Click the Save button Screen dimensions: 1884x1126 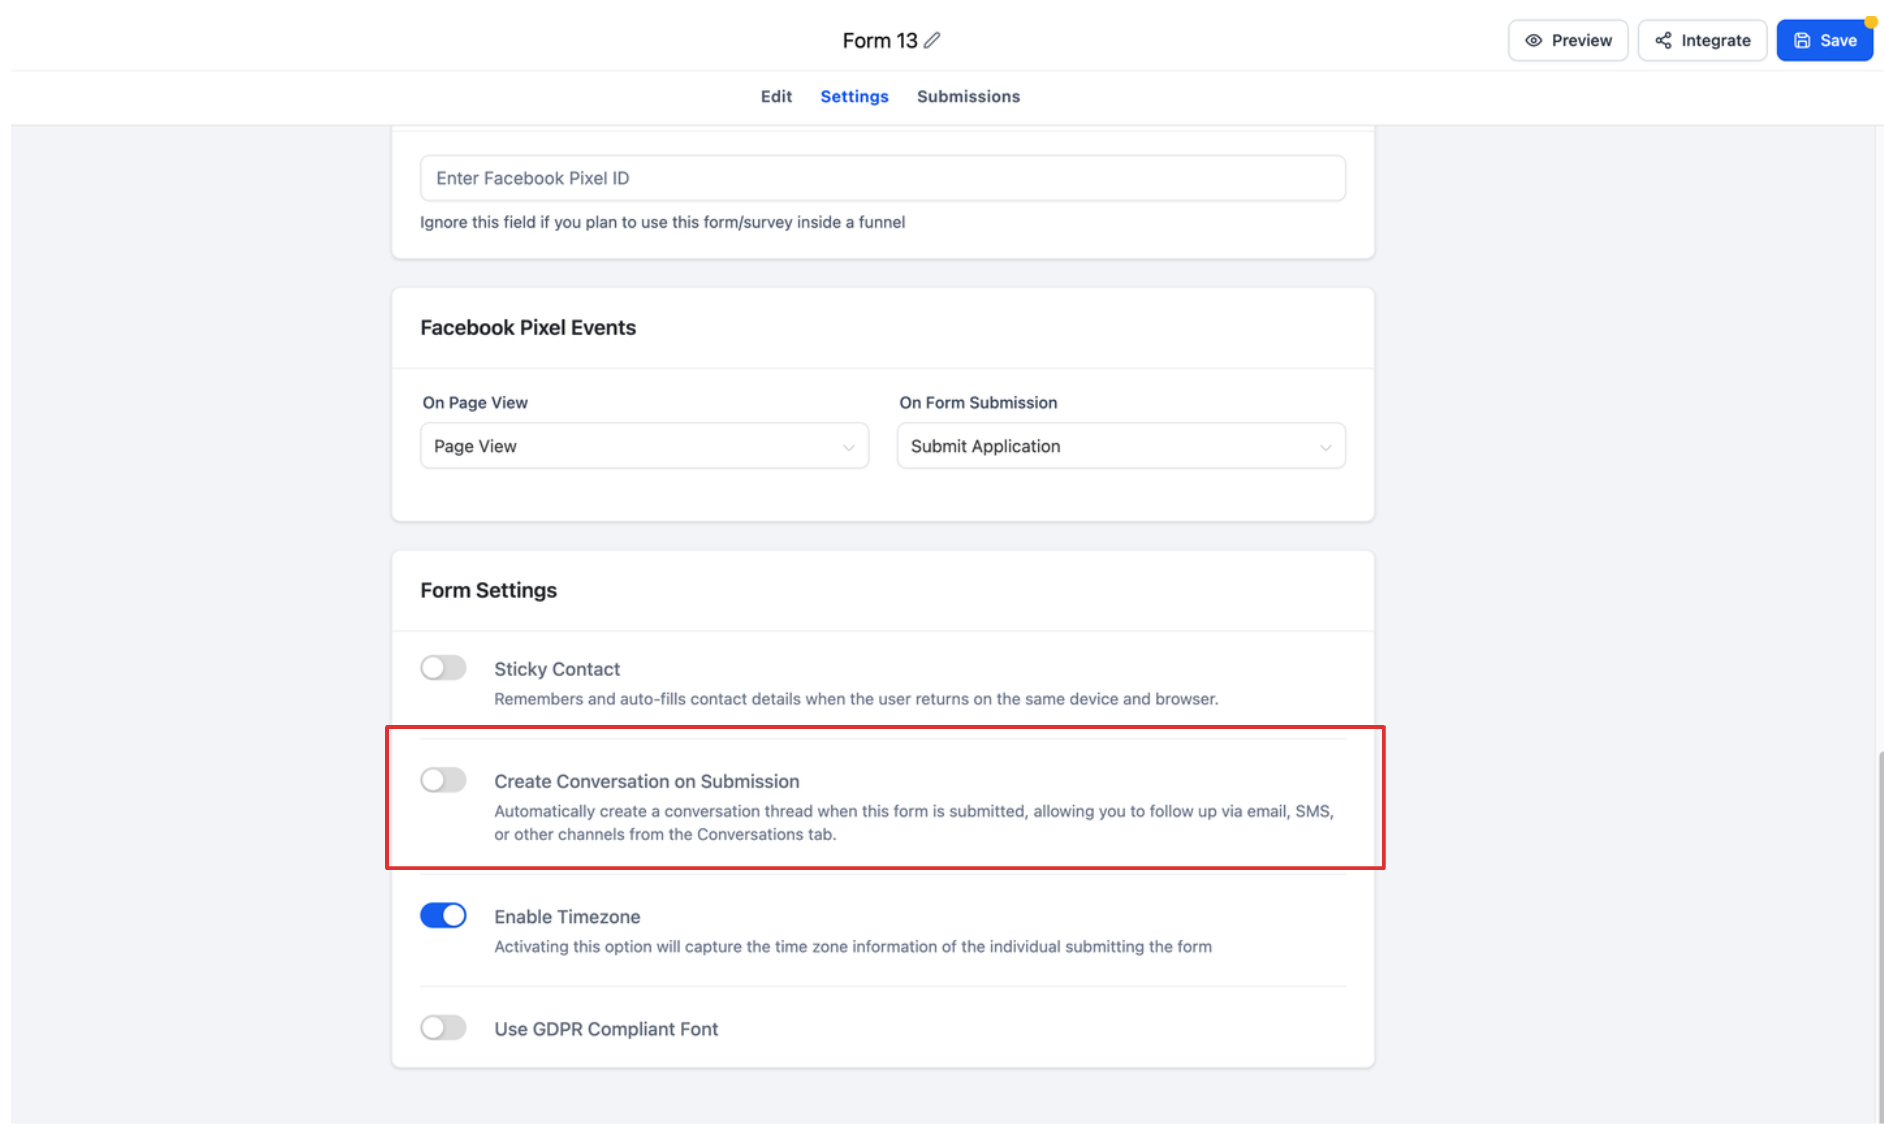pyautogui.click(x=1824, y=40)
